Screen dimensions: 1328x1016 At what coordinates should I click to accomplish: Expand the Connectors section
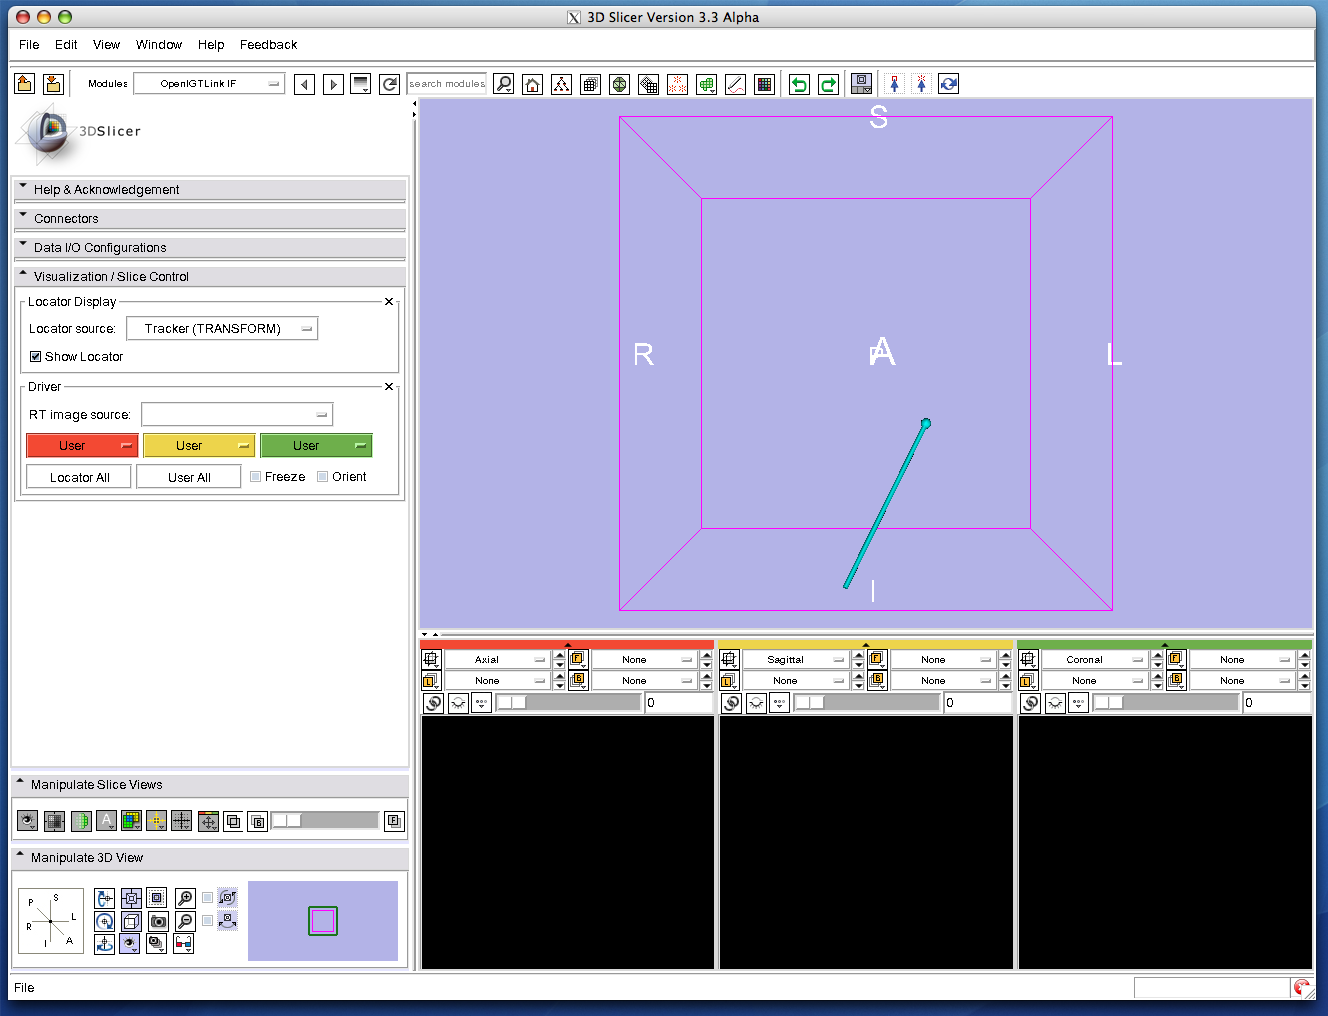coord(66,219)
